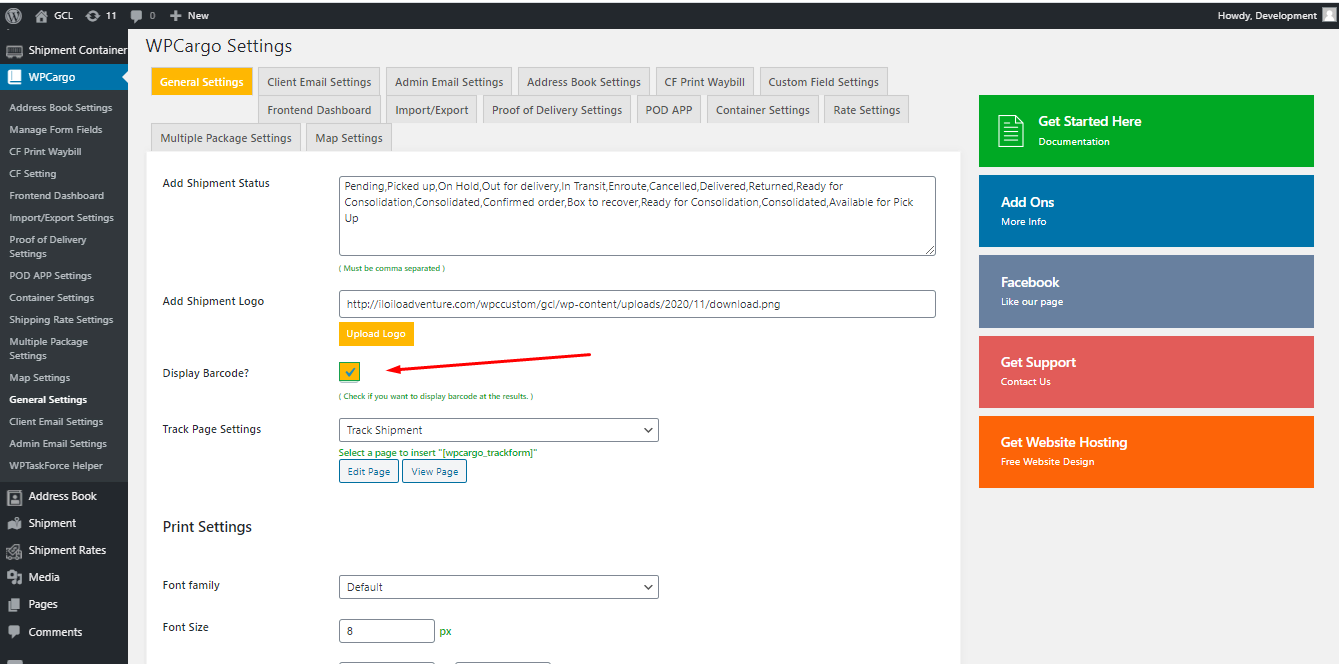Open Container Settings in sidebar
1339x664 pixels.
click(52, 298)
